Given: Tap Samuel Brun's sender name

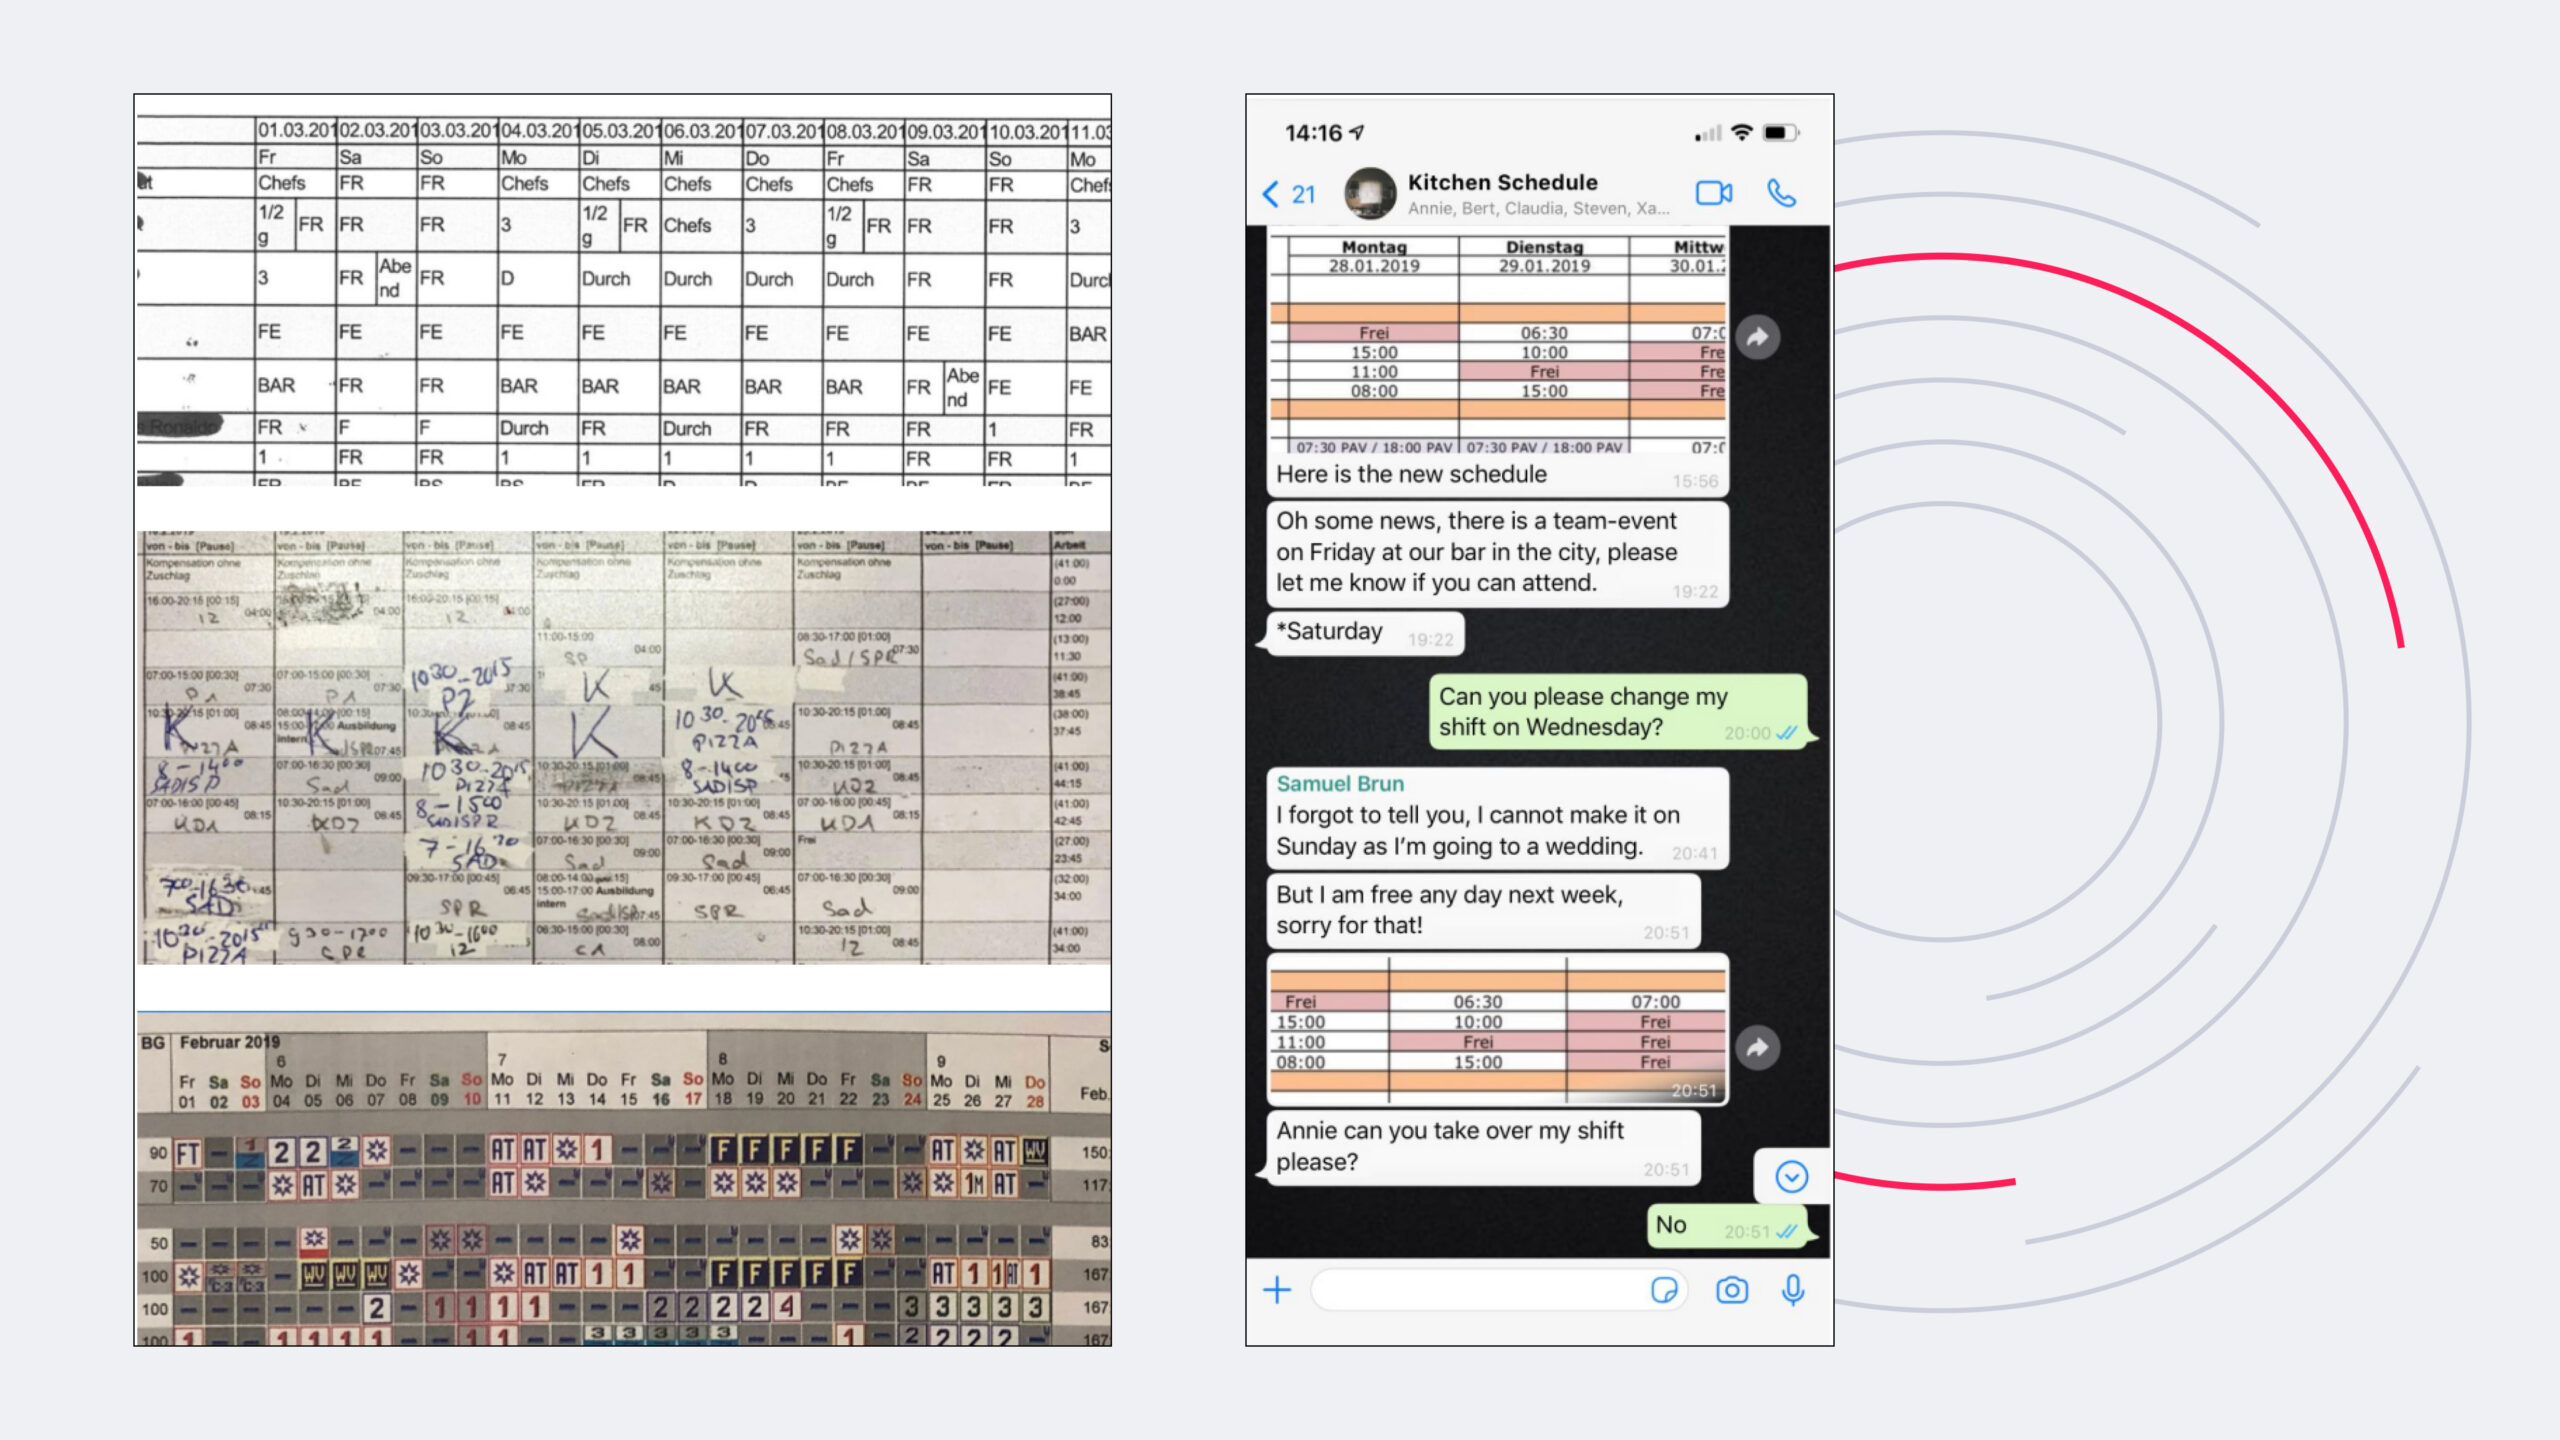Looking at the screenshot, I should (x=1339, y=784).
